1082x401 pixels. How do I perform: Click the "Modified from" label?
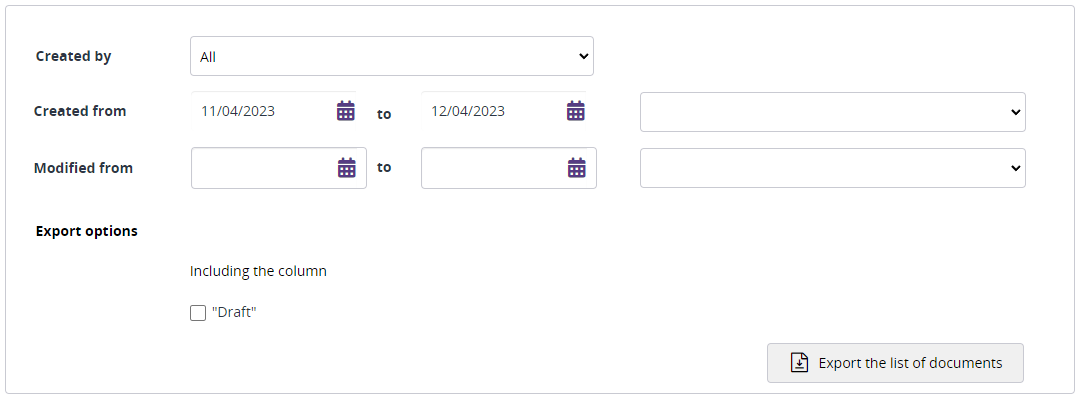click(83, 168)
